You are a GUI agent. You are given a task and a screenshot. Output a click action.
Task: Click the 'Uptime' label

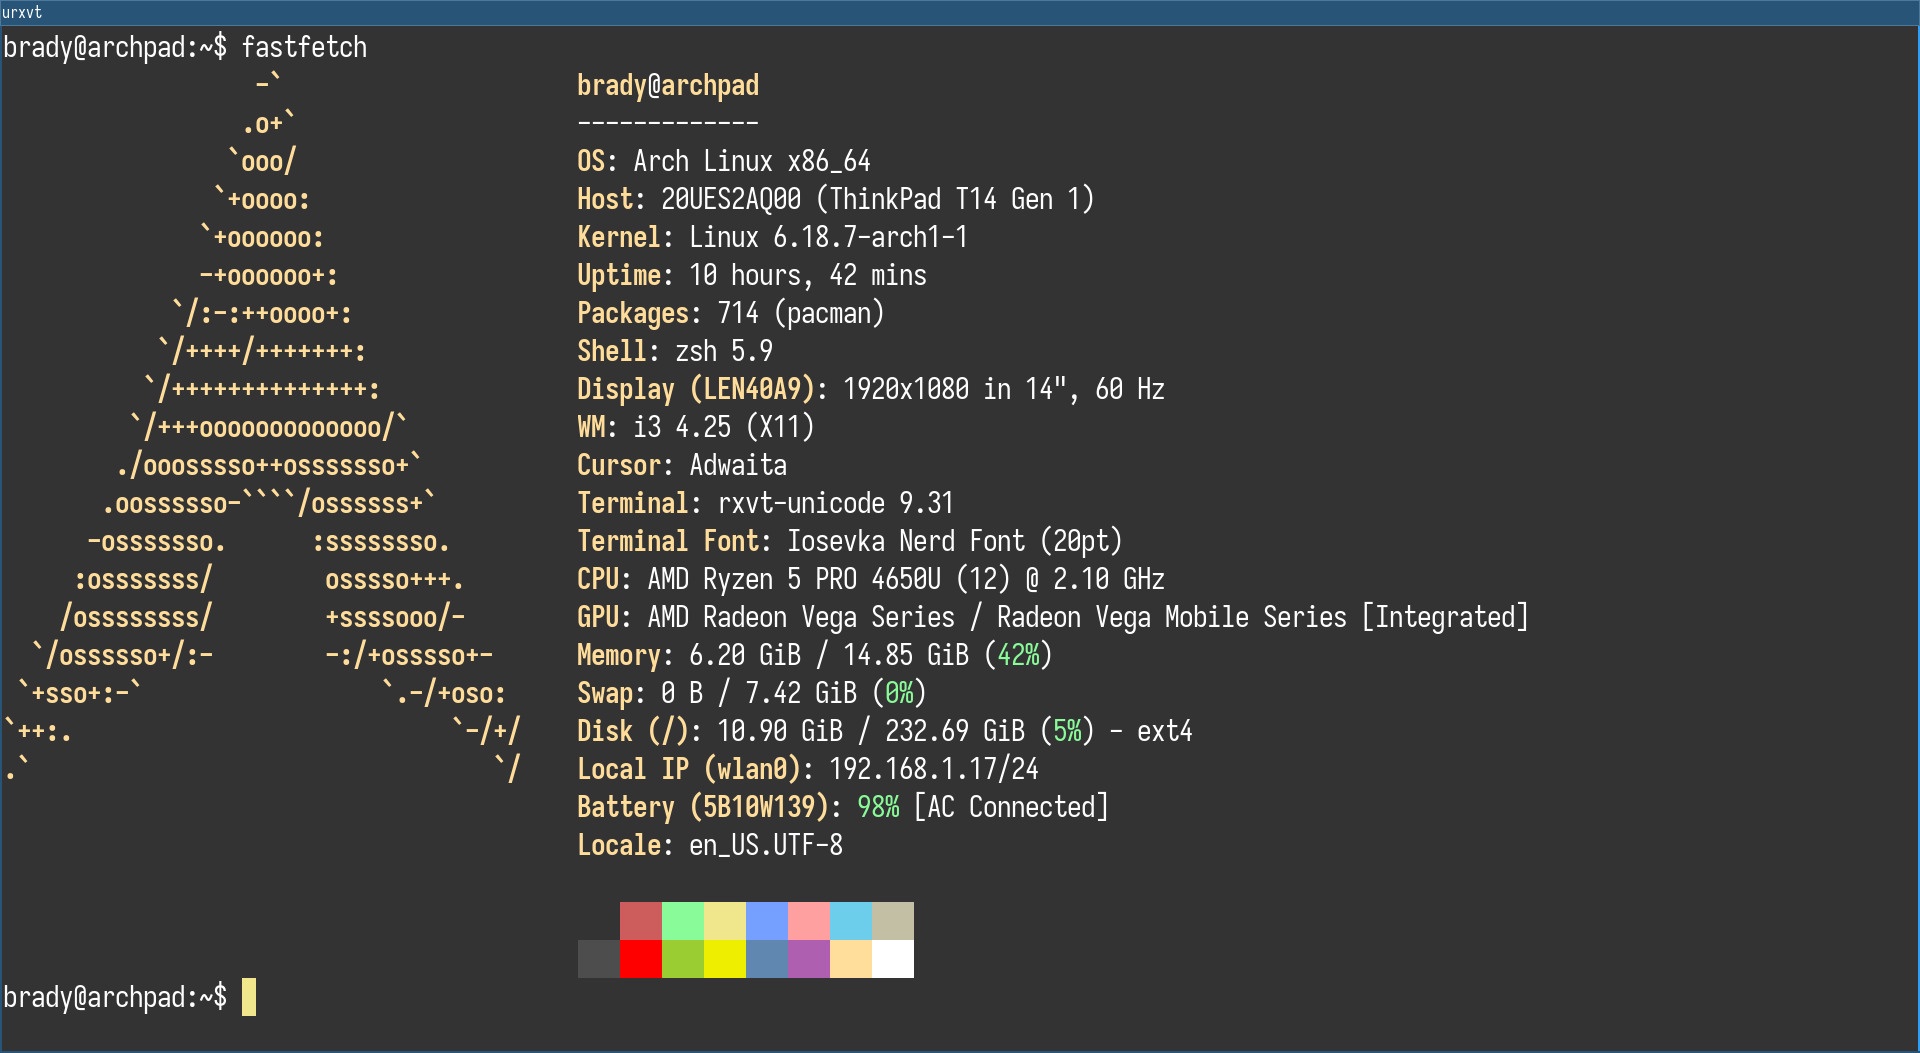[619, 275]
